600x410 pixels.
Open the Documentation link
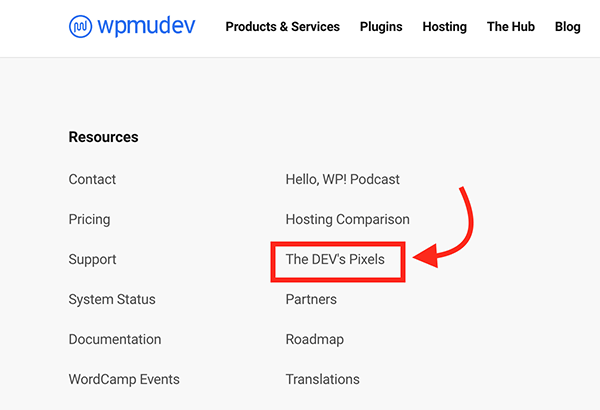[115, 340]
